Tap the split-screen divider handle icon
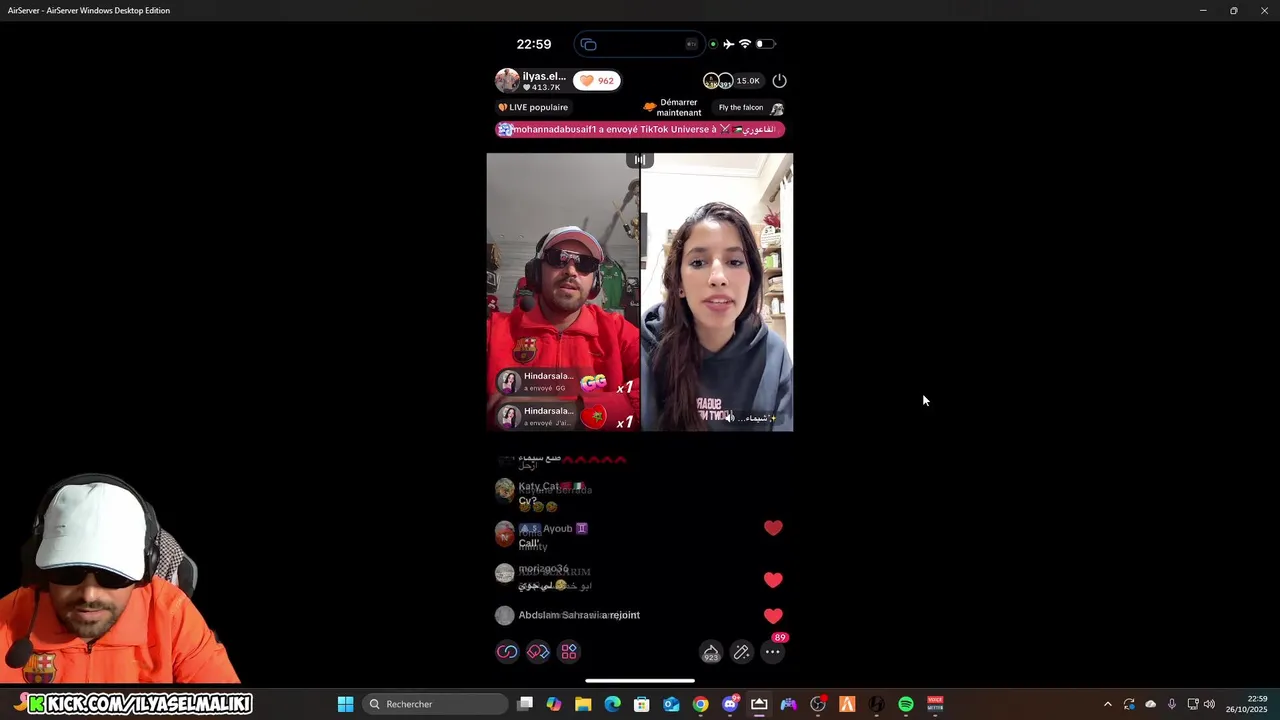Viewport: 1280px width, 720px height. (x=640, y=160)
